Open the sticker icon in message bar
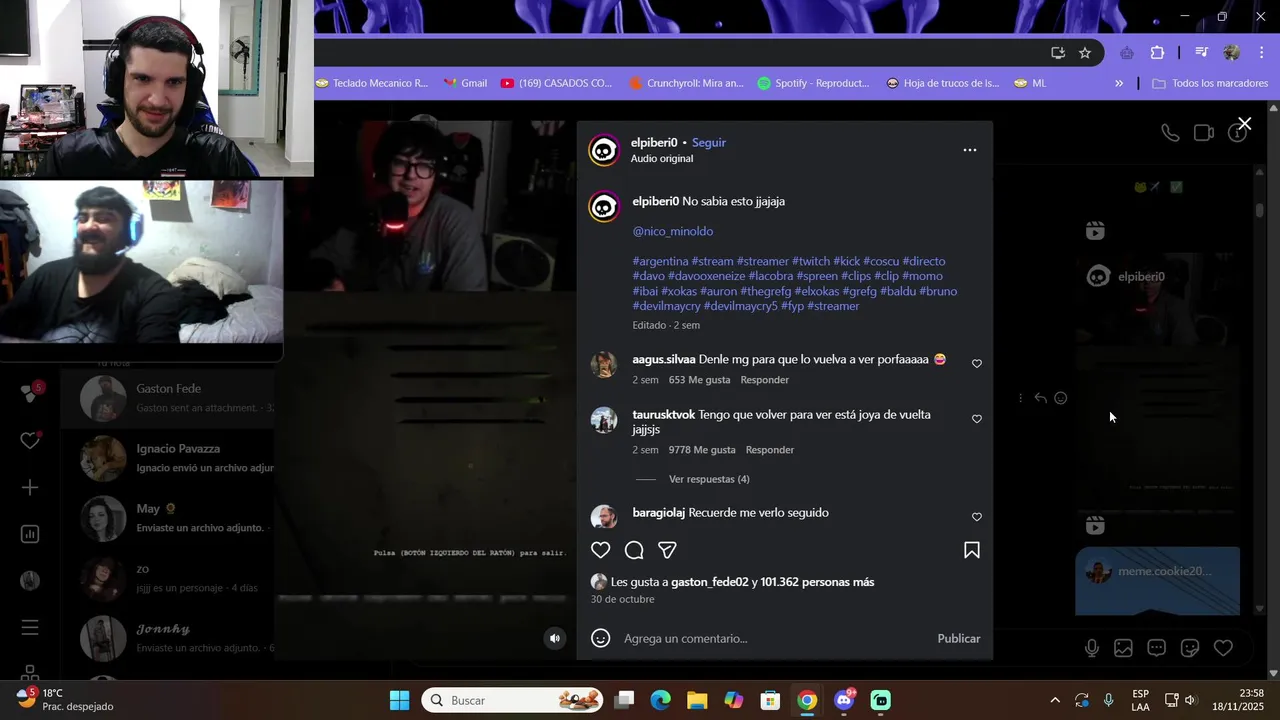Viewport: 1280px width, 720px height. tap(1190, 648)
